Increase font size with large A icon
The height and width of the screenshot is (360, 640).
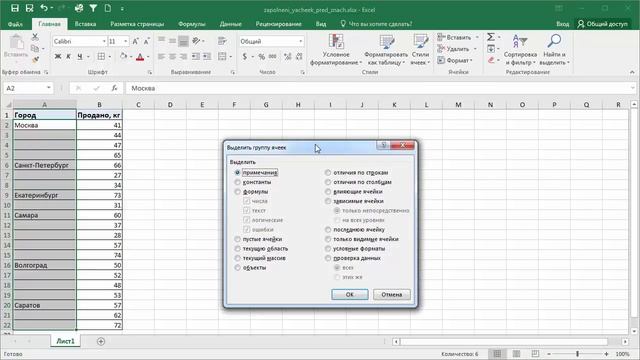(136, 41)
